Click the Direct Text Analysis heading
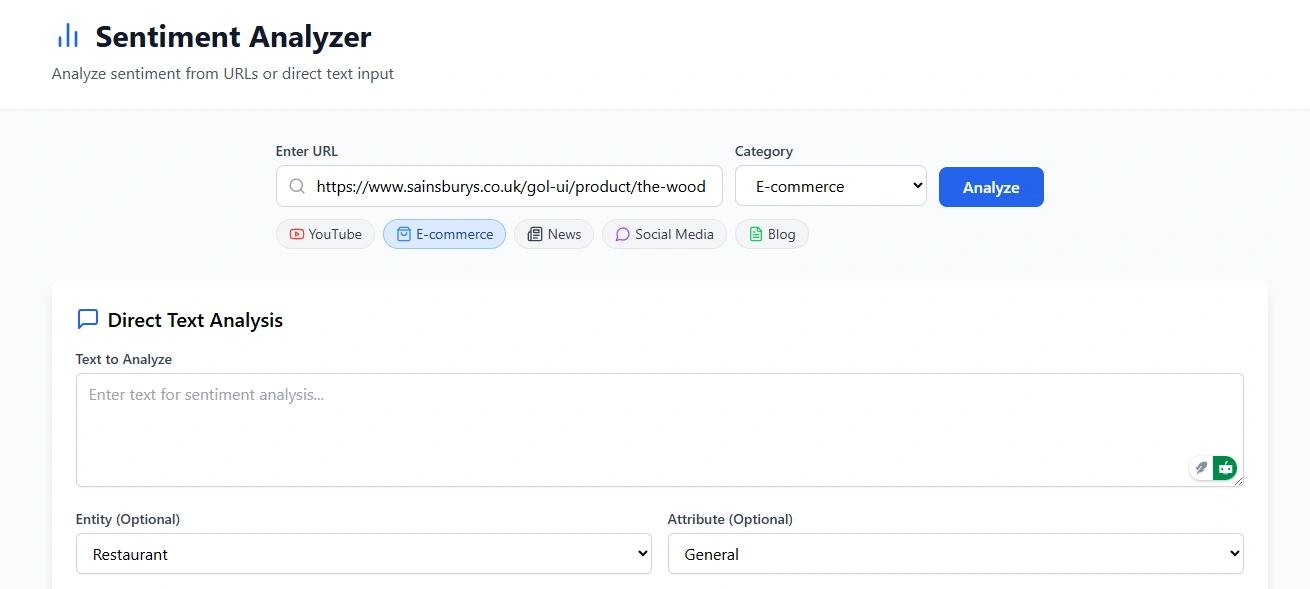Screen dimensions: 1310x589 195,320
